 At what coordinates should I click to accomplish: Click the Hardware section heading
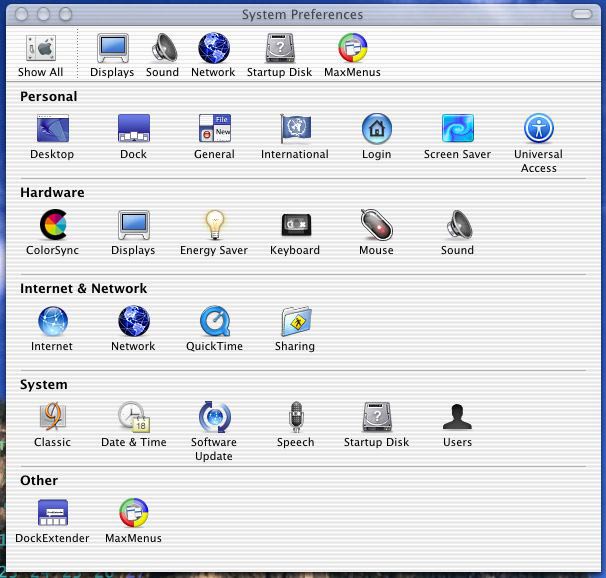point(52,192)
